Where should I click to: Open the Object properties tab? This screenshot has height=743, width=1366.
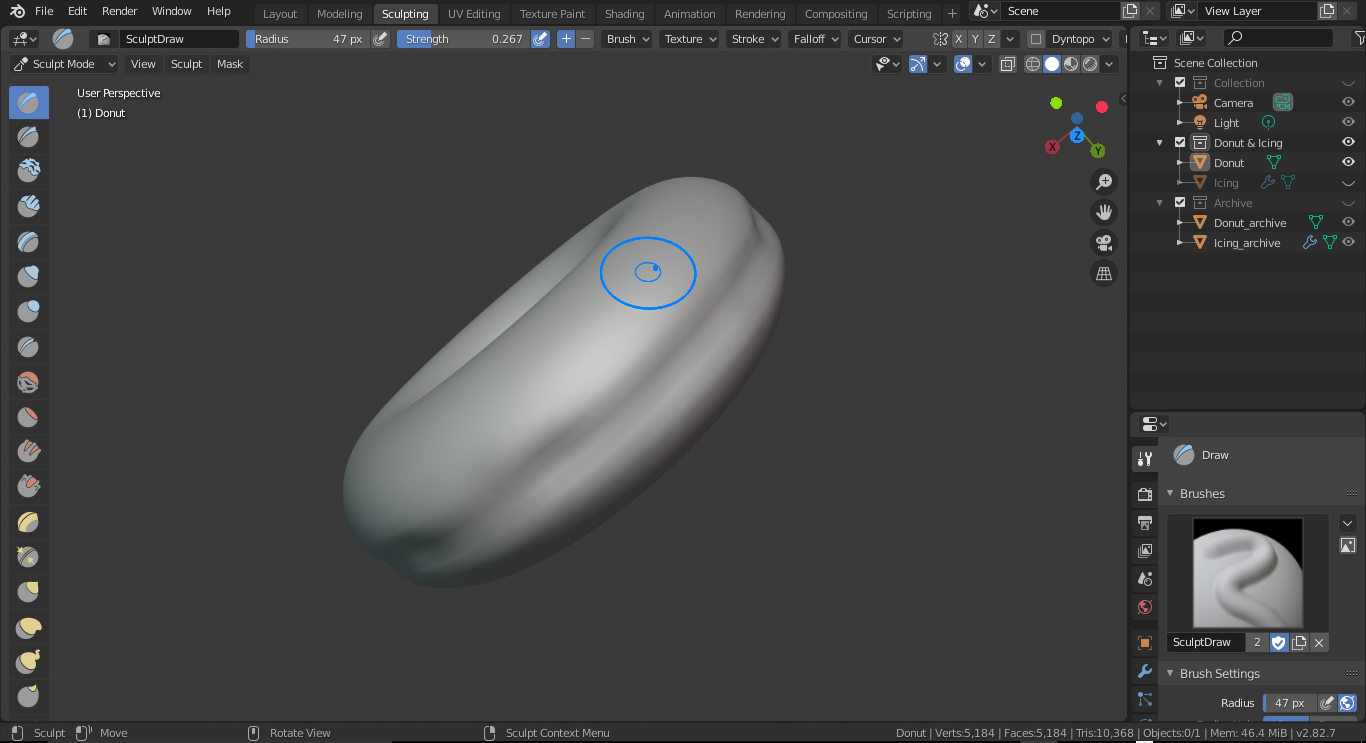(1145, 642)
